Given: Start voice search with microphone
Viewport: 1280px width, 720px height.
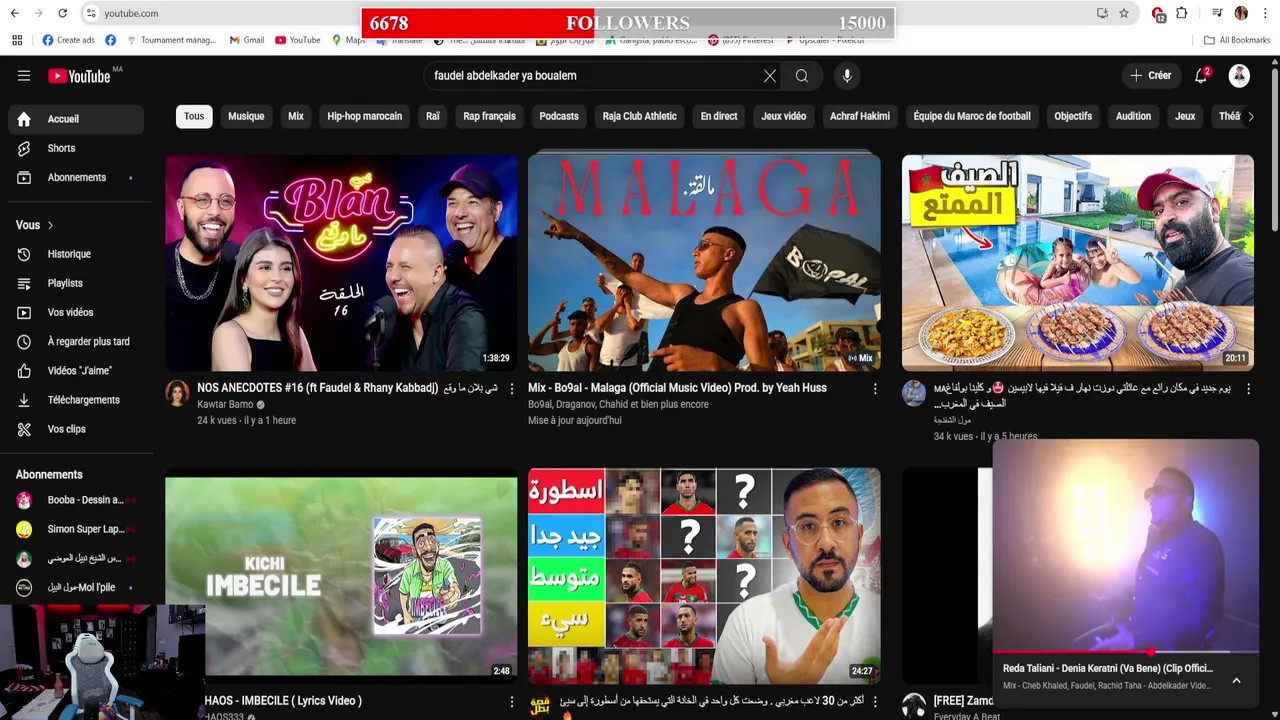Looking at the screenshot, I should [x=847, y=76].
